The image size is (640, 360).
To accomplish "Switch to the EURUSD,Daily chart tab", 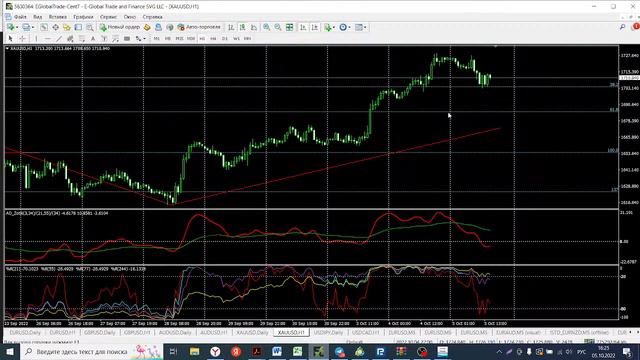I will [25, 333].
